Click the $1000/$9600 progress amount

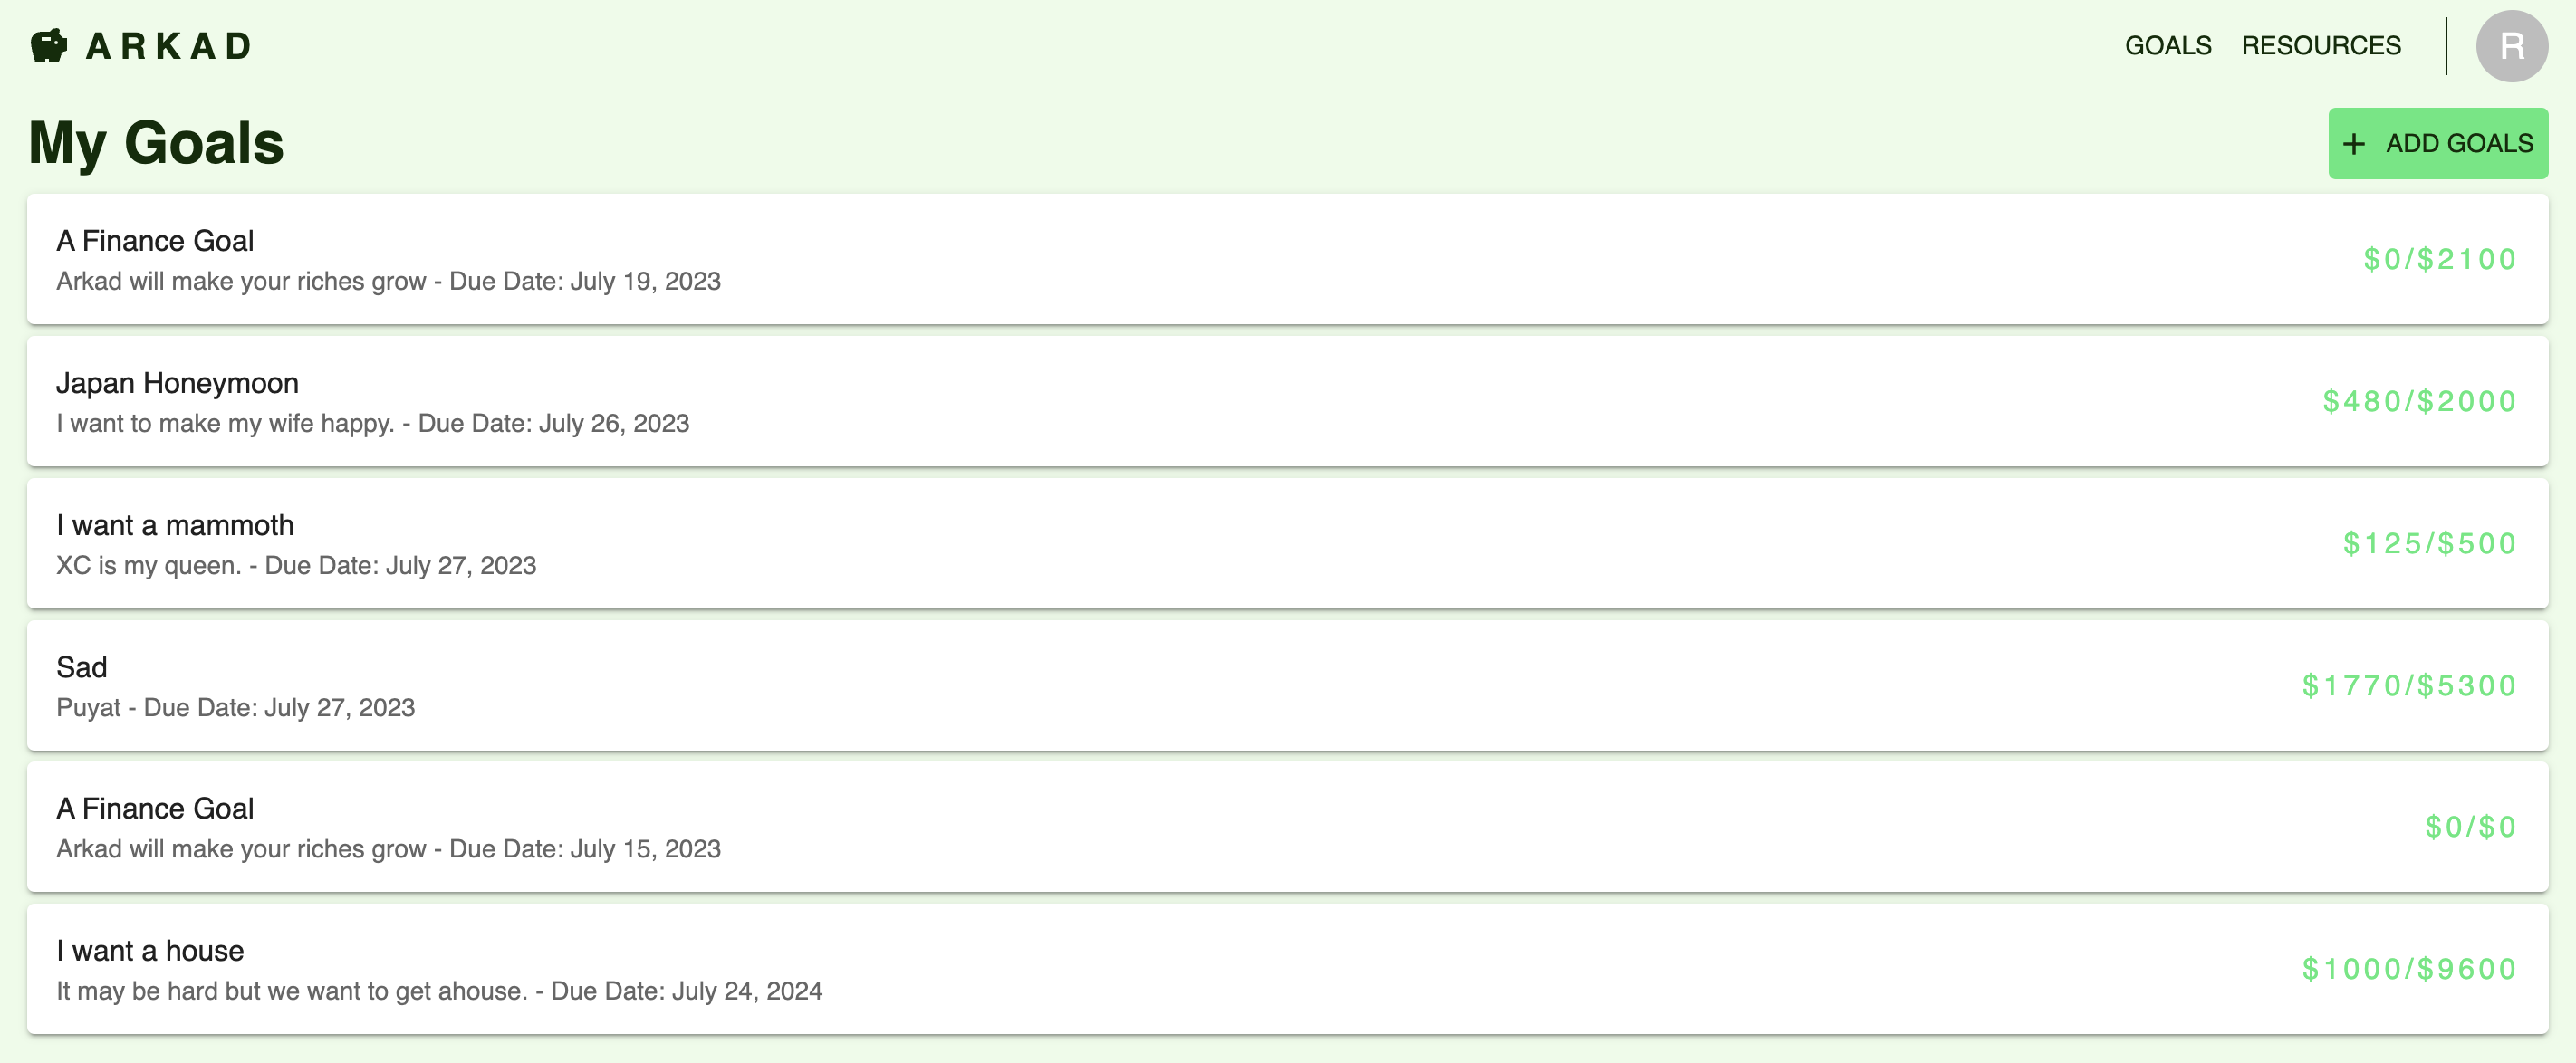click(2408, 969)
